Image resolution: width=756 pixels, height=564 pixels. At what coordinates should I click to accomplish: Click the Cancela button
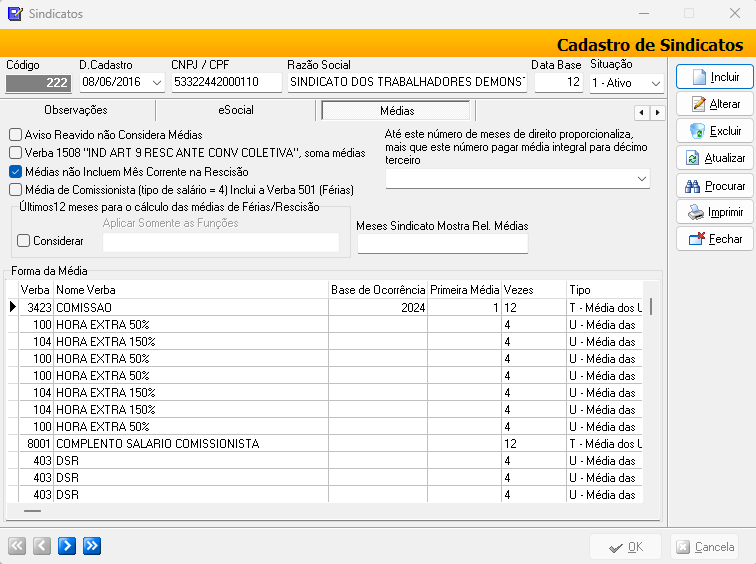pyautogui.click(x=705, y=547)
